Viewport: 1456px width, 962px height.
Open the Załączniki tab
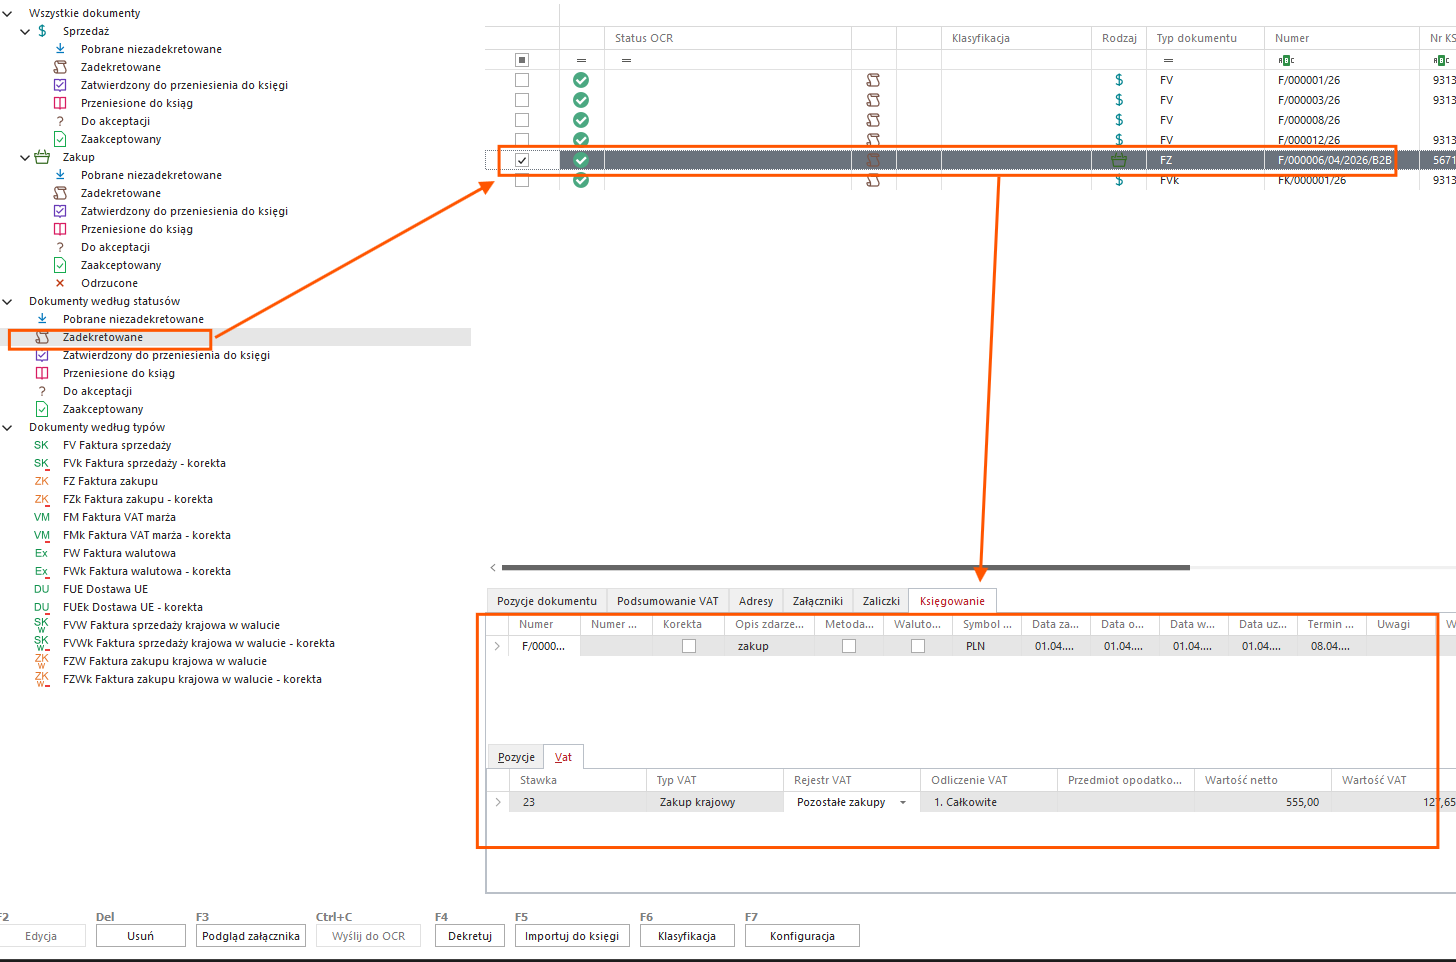(817, 601)
